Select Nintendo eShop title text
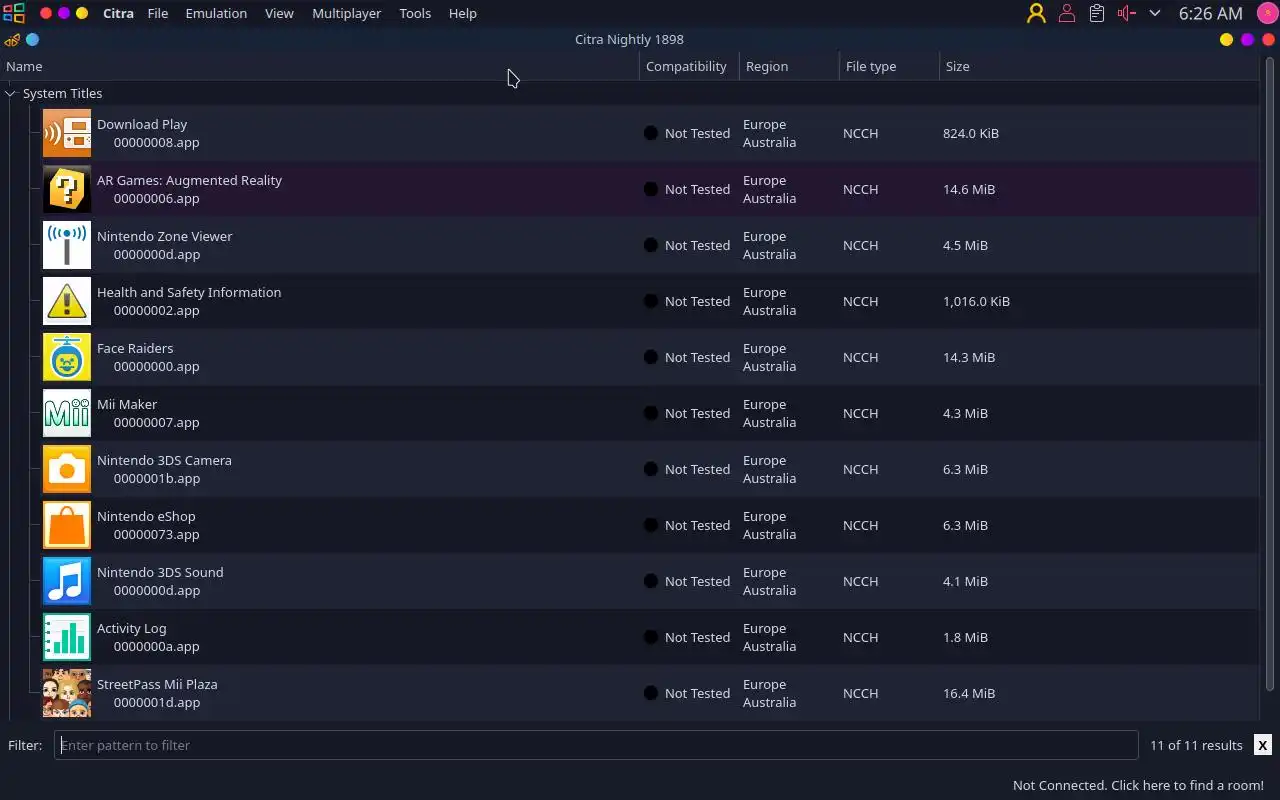This screenshot has width=1280, height=800. tap(146, 516)
